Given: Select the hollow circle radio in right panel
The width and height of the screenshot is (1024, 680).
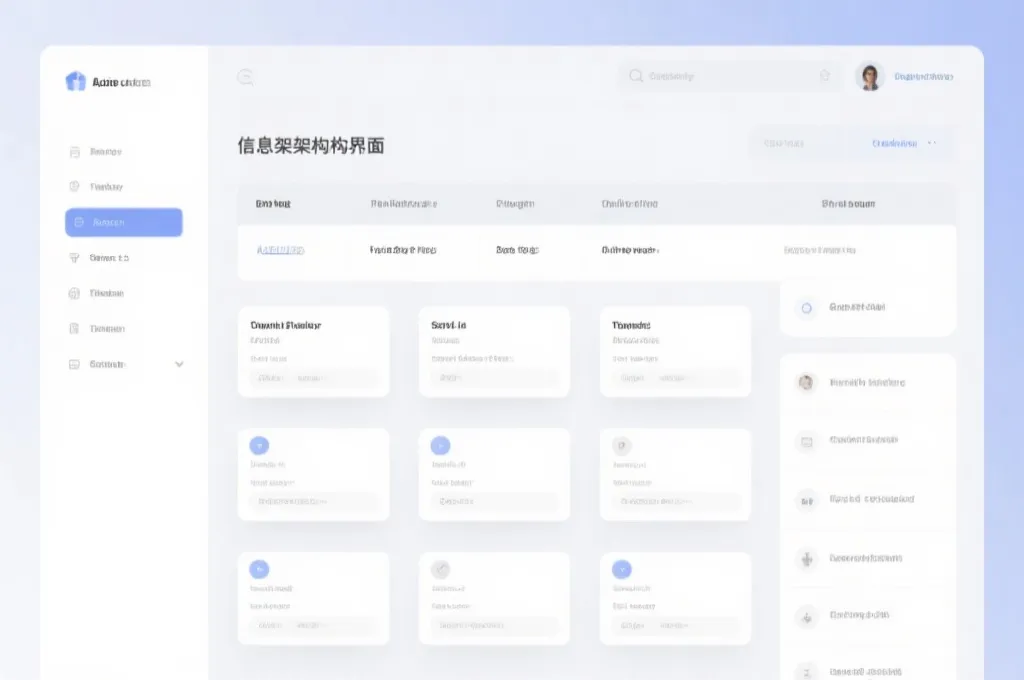Looking at the screenshot, I should point(807,308).
